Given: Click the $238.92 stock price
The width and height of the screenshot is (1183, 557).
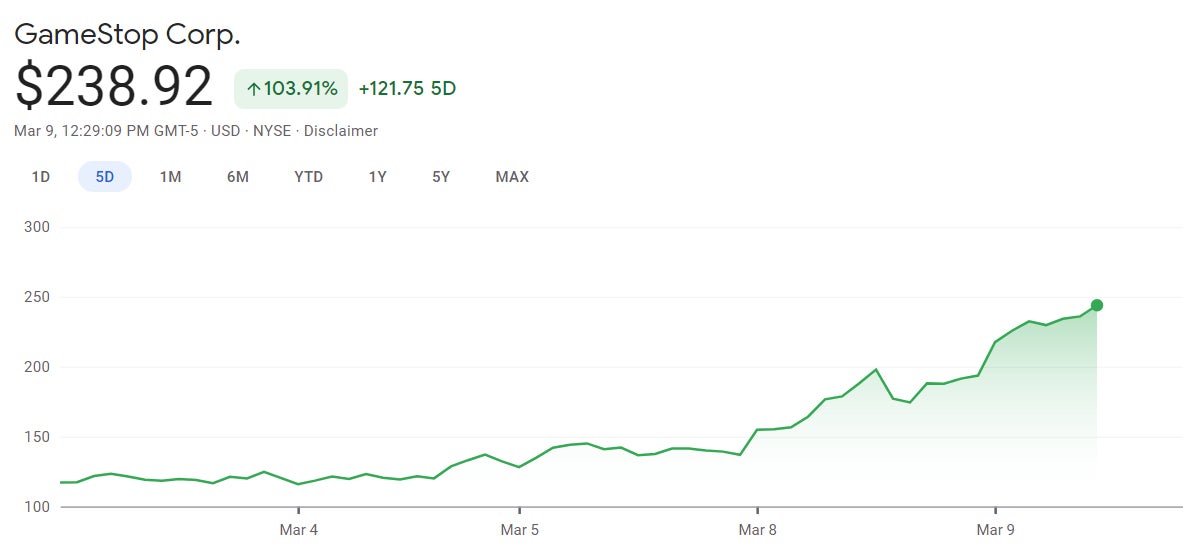Looking at the screenshot, I should pyautogui.click(x=114, y=87).
